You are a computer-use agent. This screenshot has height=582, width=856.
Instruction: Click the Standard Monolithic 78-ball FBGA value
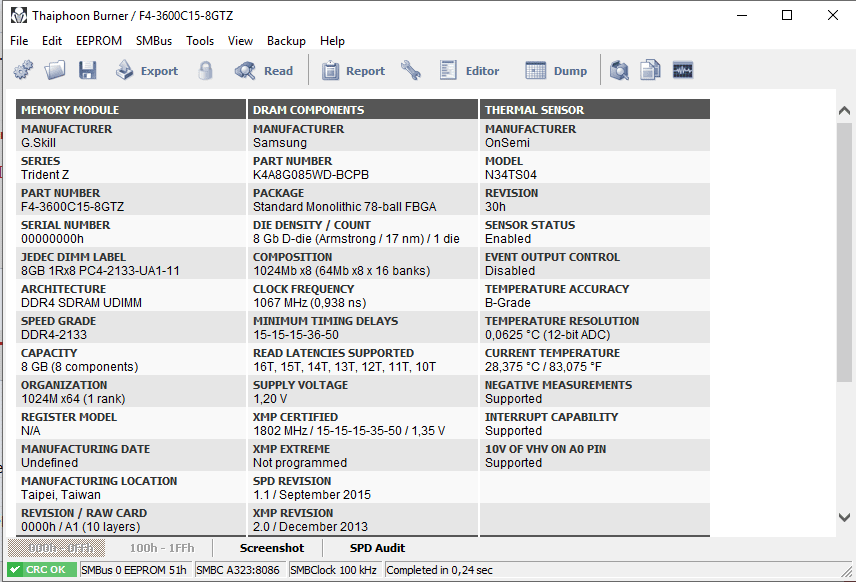344,207
